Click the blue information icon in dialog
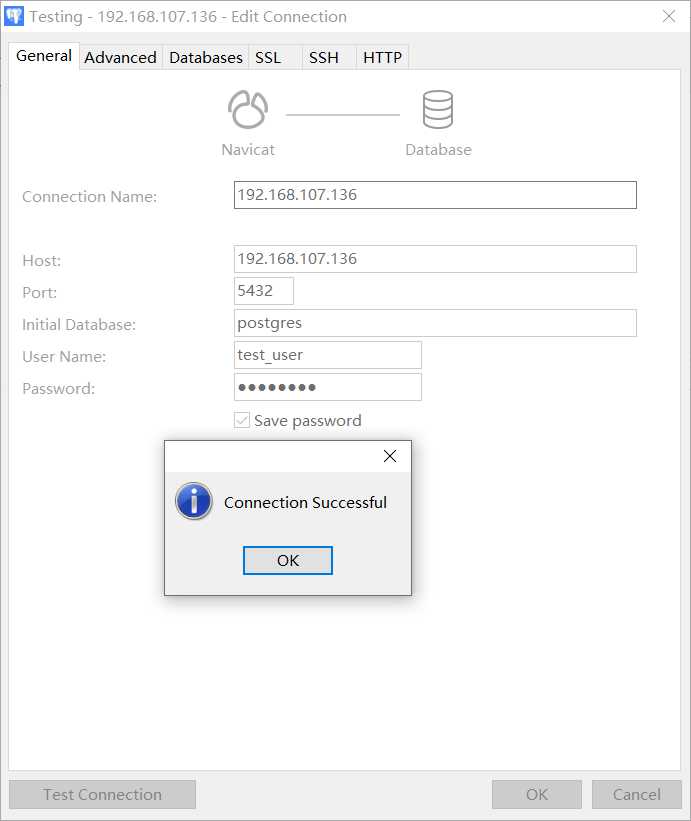 193,502
